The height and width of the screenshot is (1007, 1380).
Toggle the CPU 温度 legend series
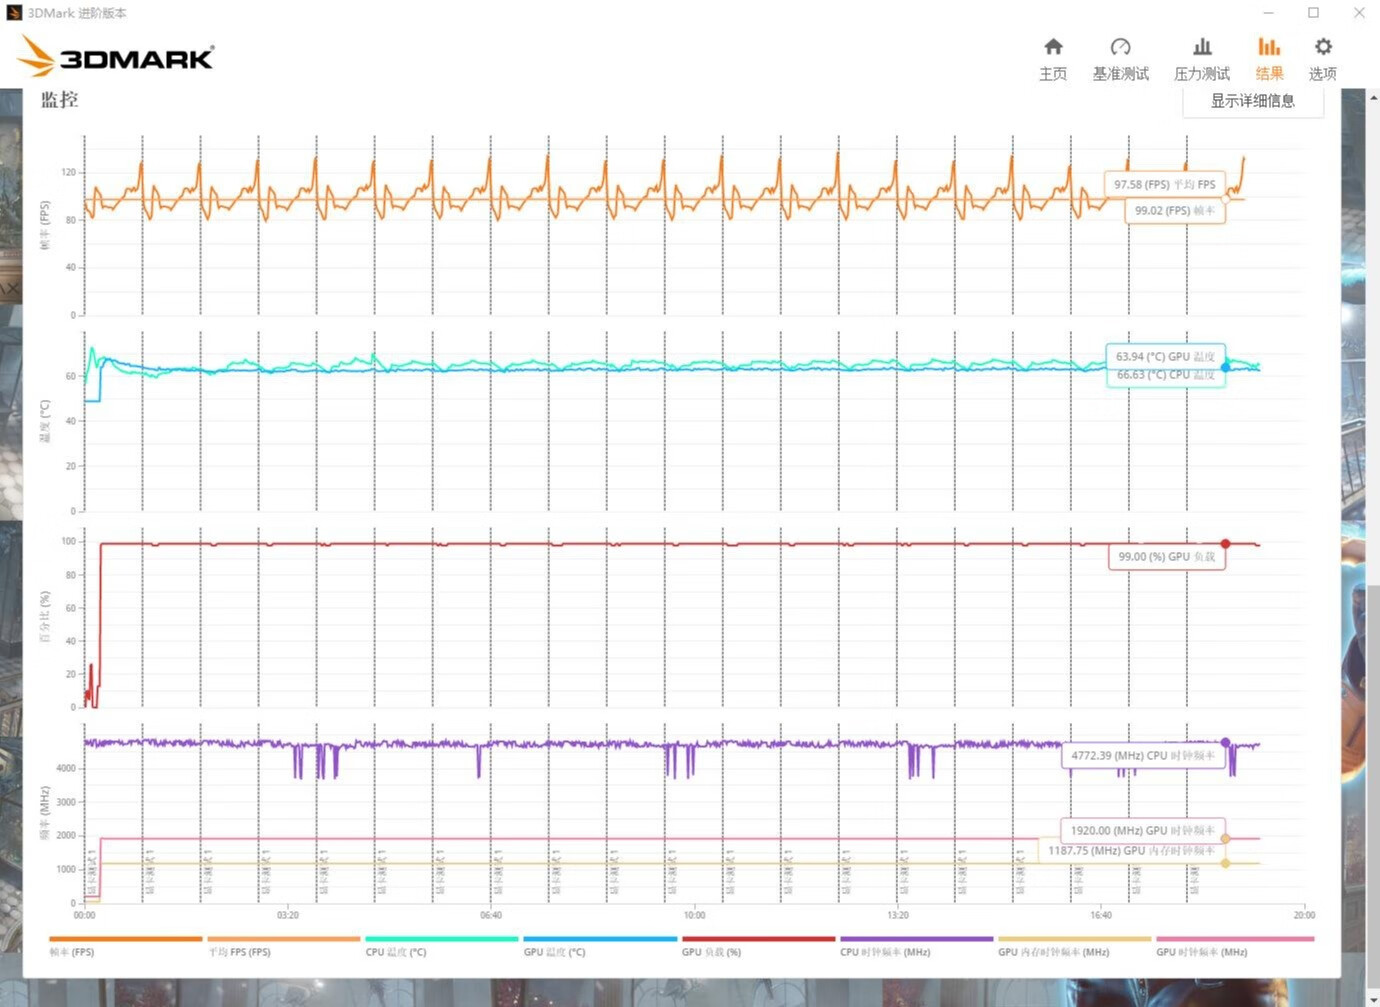441,945
